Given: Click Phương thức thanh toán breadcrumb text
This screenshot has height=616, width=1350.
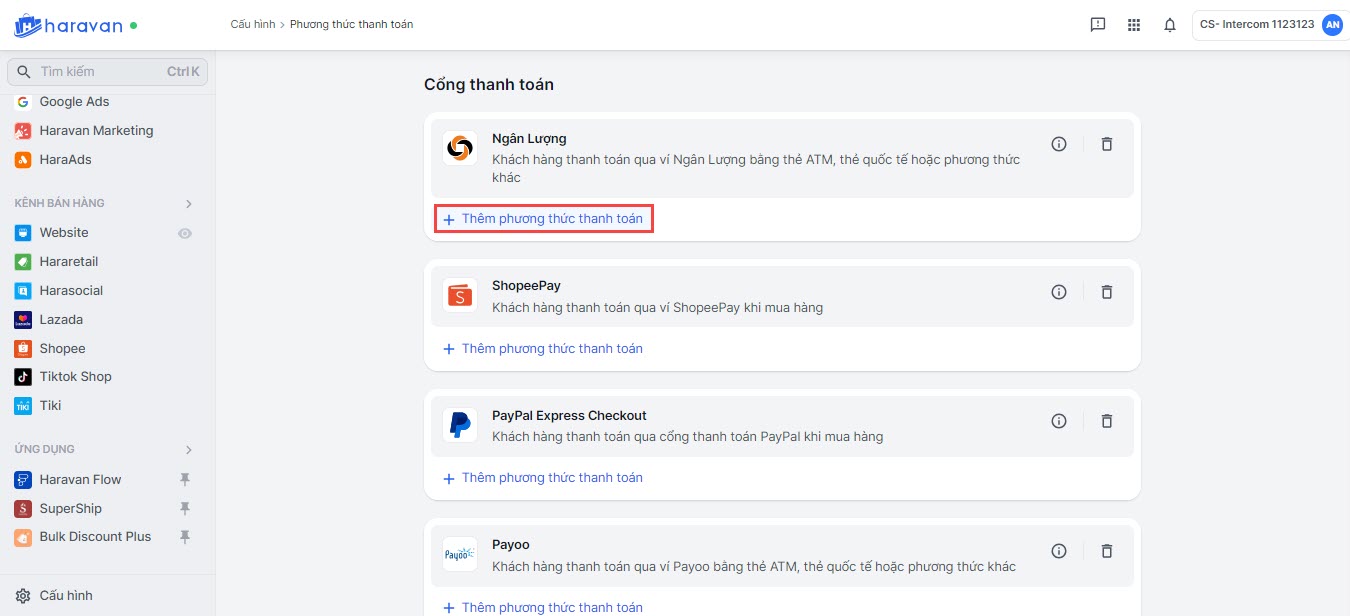Looking at the screenshot, I should click(x=351, y=24).
